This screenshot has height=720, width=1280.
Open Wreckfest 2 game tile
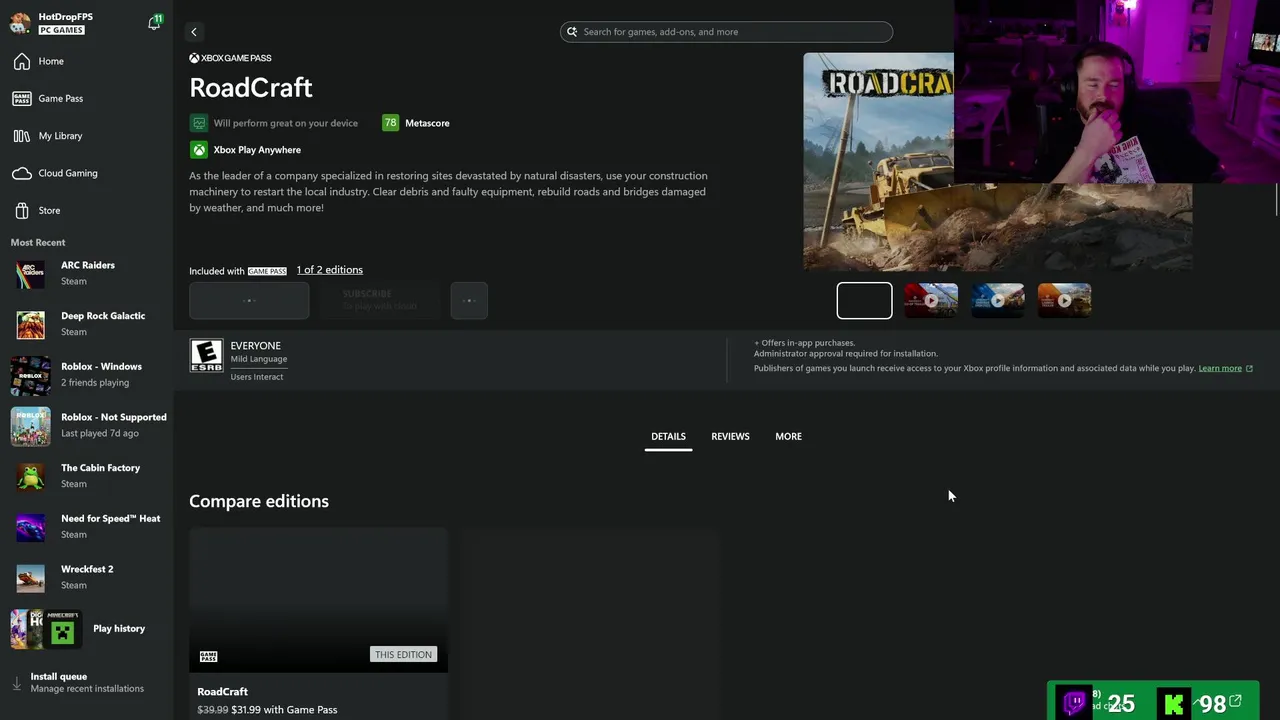86,578
